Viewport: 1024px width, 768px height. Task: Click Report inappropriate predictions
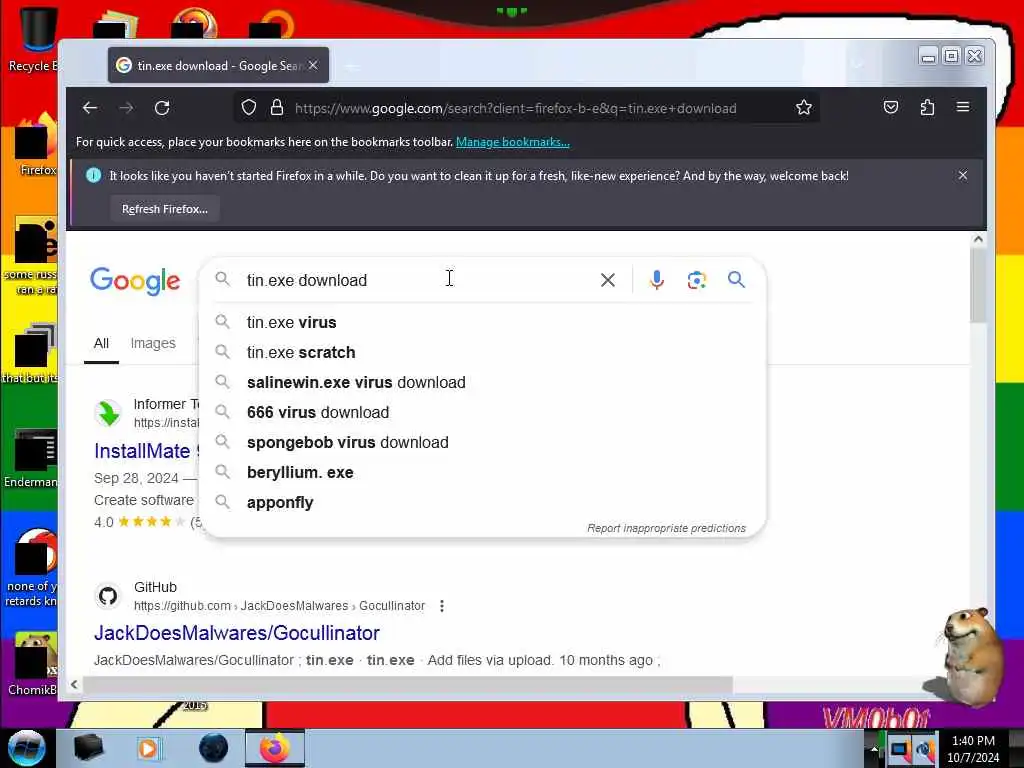click(666, 528)
